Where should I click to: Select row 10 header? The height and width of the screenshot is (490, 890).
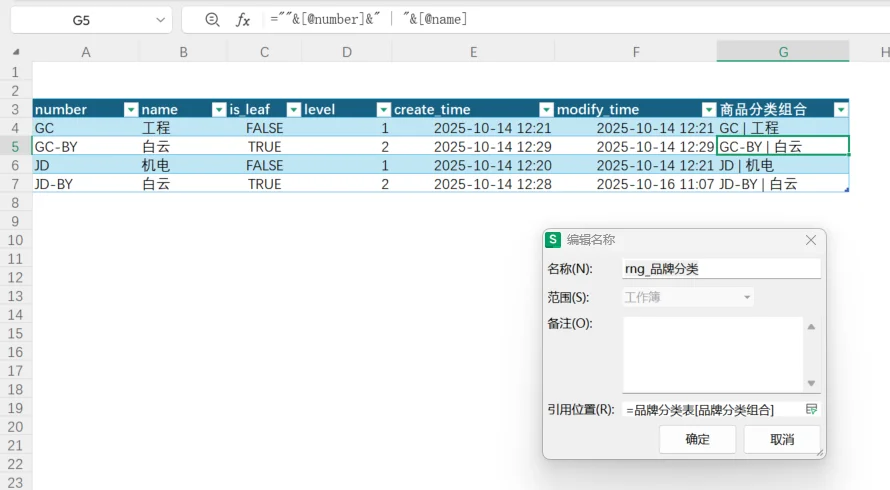pyautogui.click(x=15, y=240)
